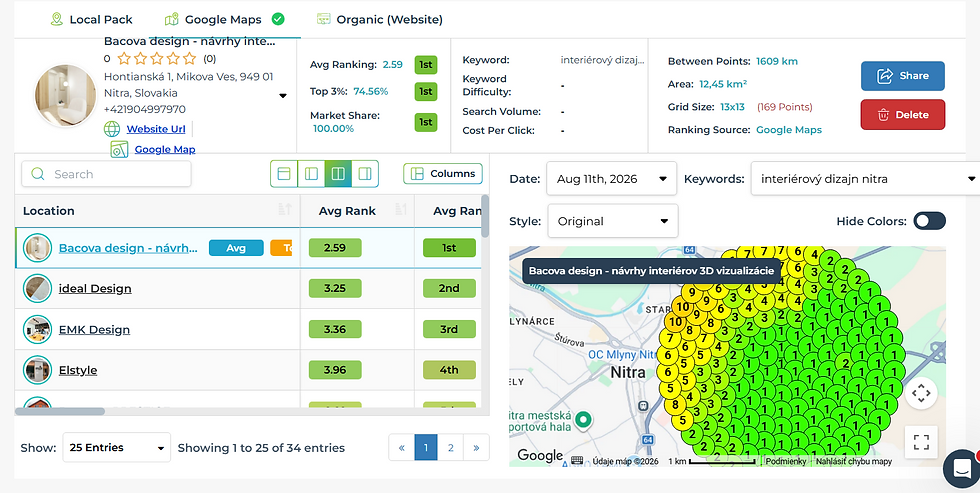Toggle fullscreen map view

(921, 442)
